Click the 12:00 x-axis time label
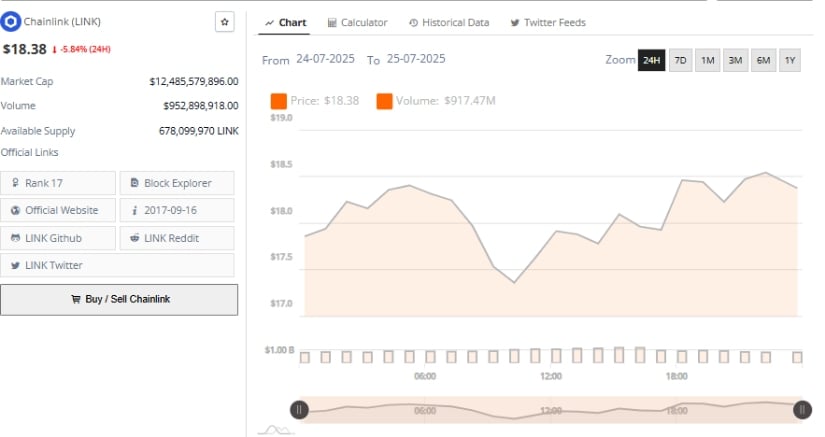 click(551, 377)
